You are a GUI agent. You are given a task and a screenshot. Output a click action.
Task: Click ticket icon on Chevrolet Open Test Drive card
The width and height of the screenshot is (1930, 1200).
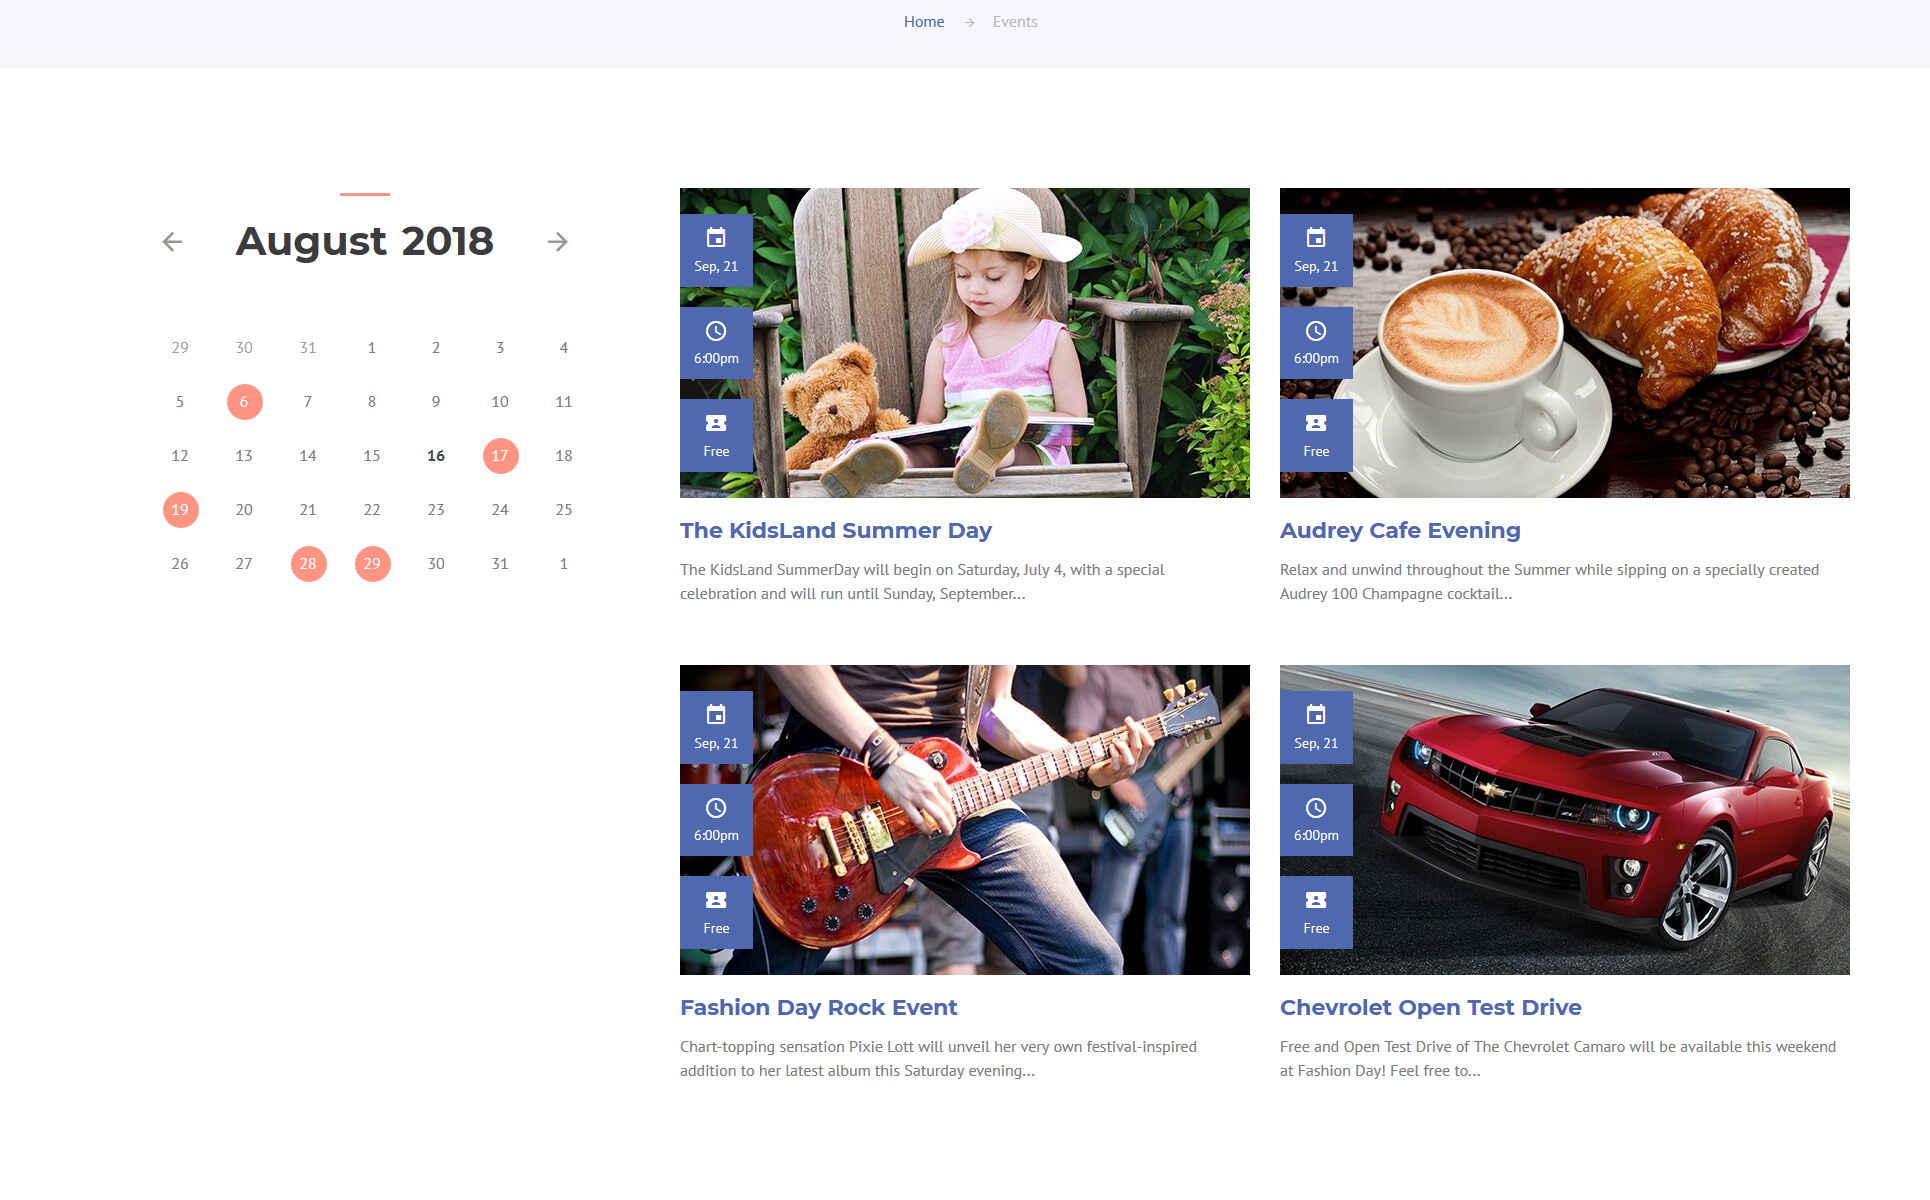click(x=1316, y=900)
